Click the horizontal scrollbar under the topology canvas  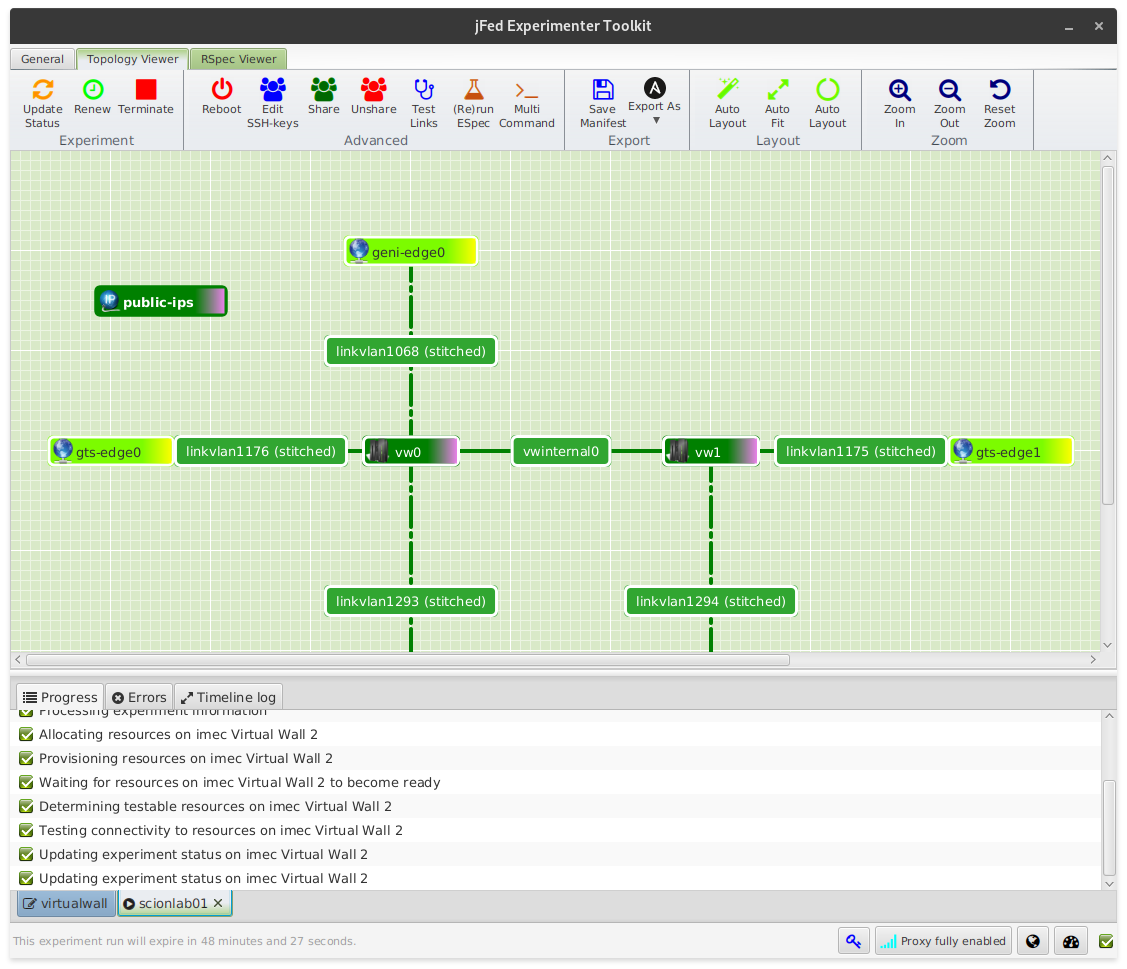click(408, 660)
